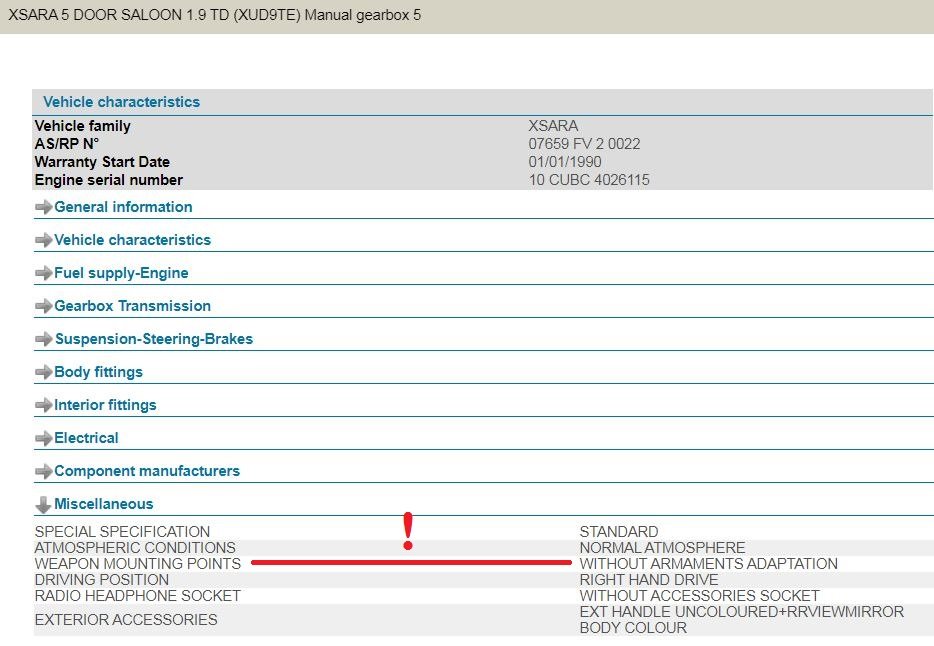Open Electrical section link
This screenshot has height=646, width=934.
[x=86, y=438]
